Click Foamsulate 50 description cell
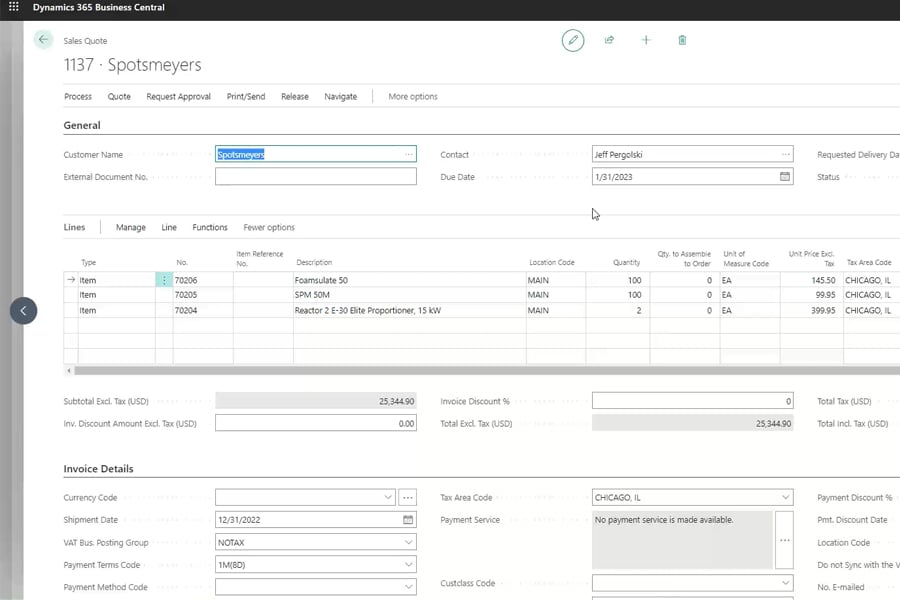Image resolution: width=900 pixels, height=600 pixels. pyautogui.click(x=409, y=280)
